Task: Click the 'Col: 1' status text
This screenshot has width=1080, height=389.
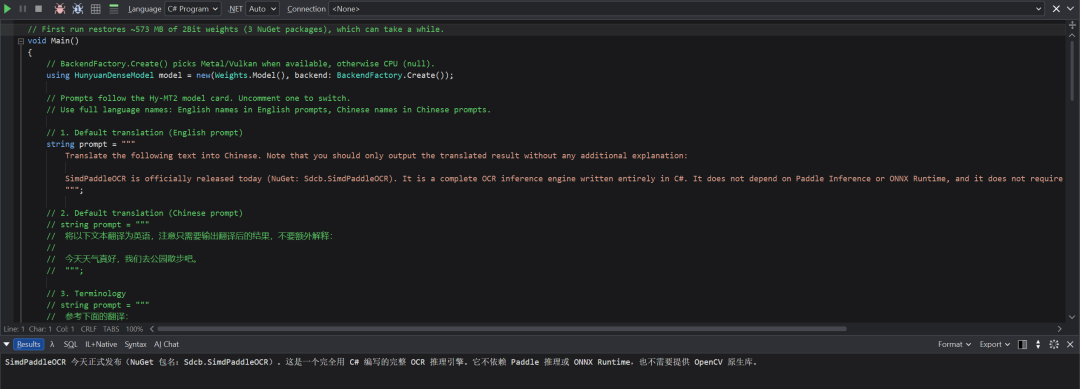Action: [x=65, y=329]
